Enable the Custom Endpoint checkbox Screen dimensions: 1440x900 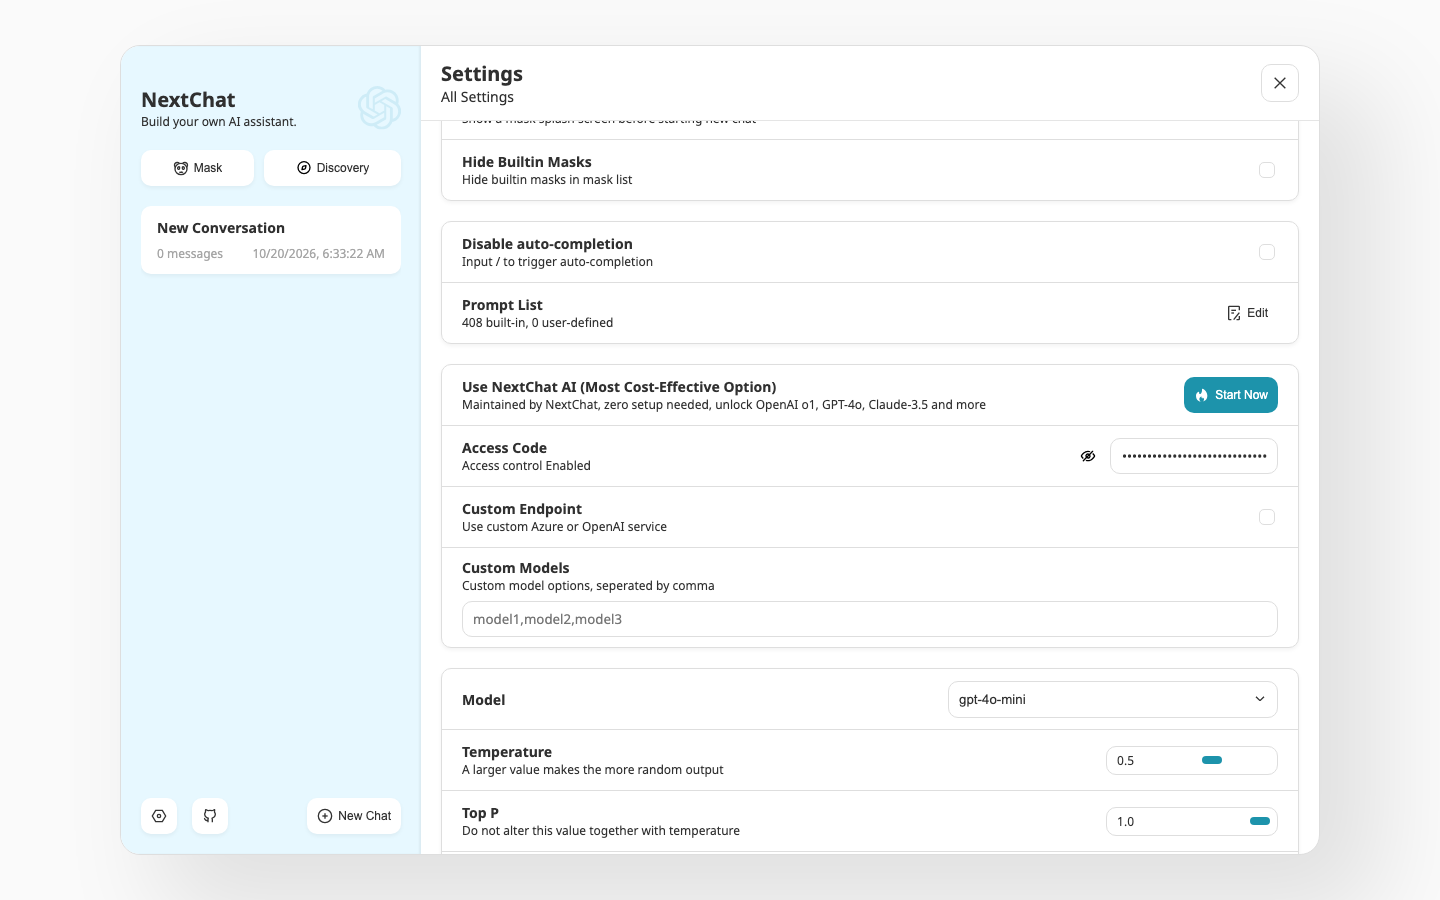click(1267, 517)
